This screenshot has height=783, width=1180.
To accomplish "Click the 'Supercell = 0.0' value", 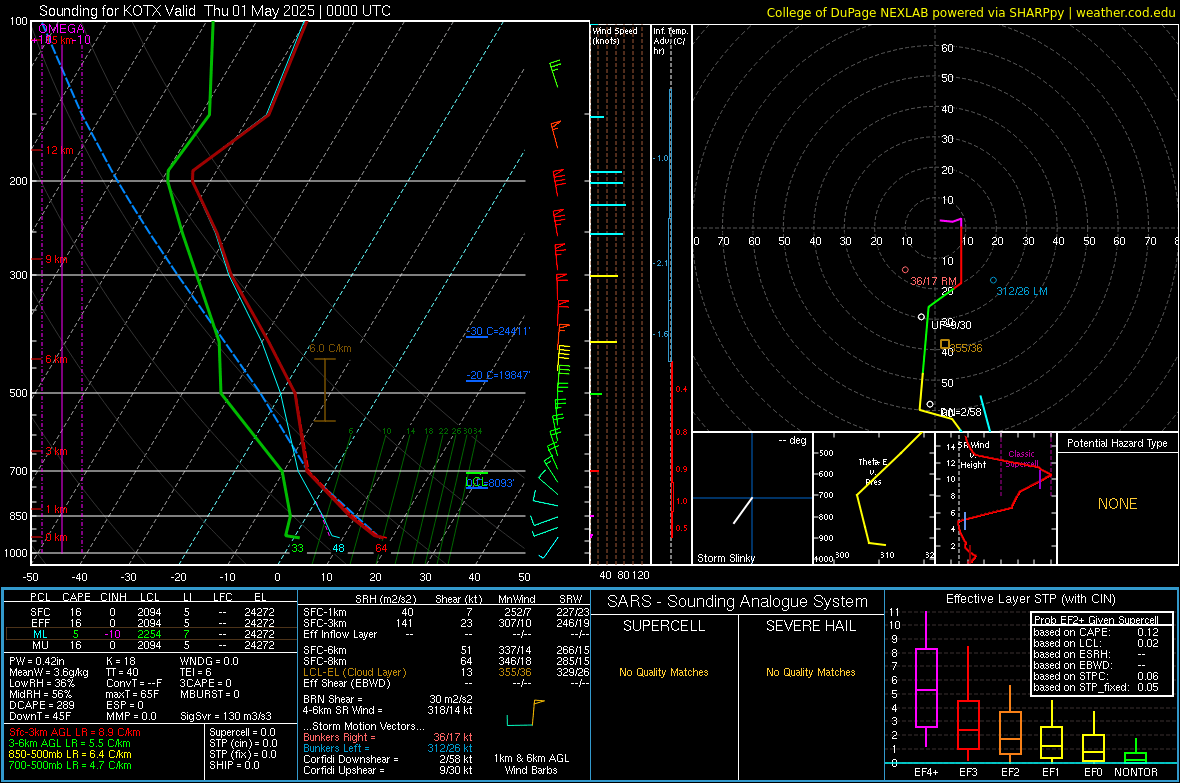I will [x=242, y=732].
